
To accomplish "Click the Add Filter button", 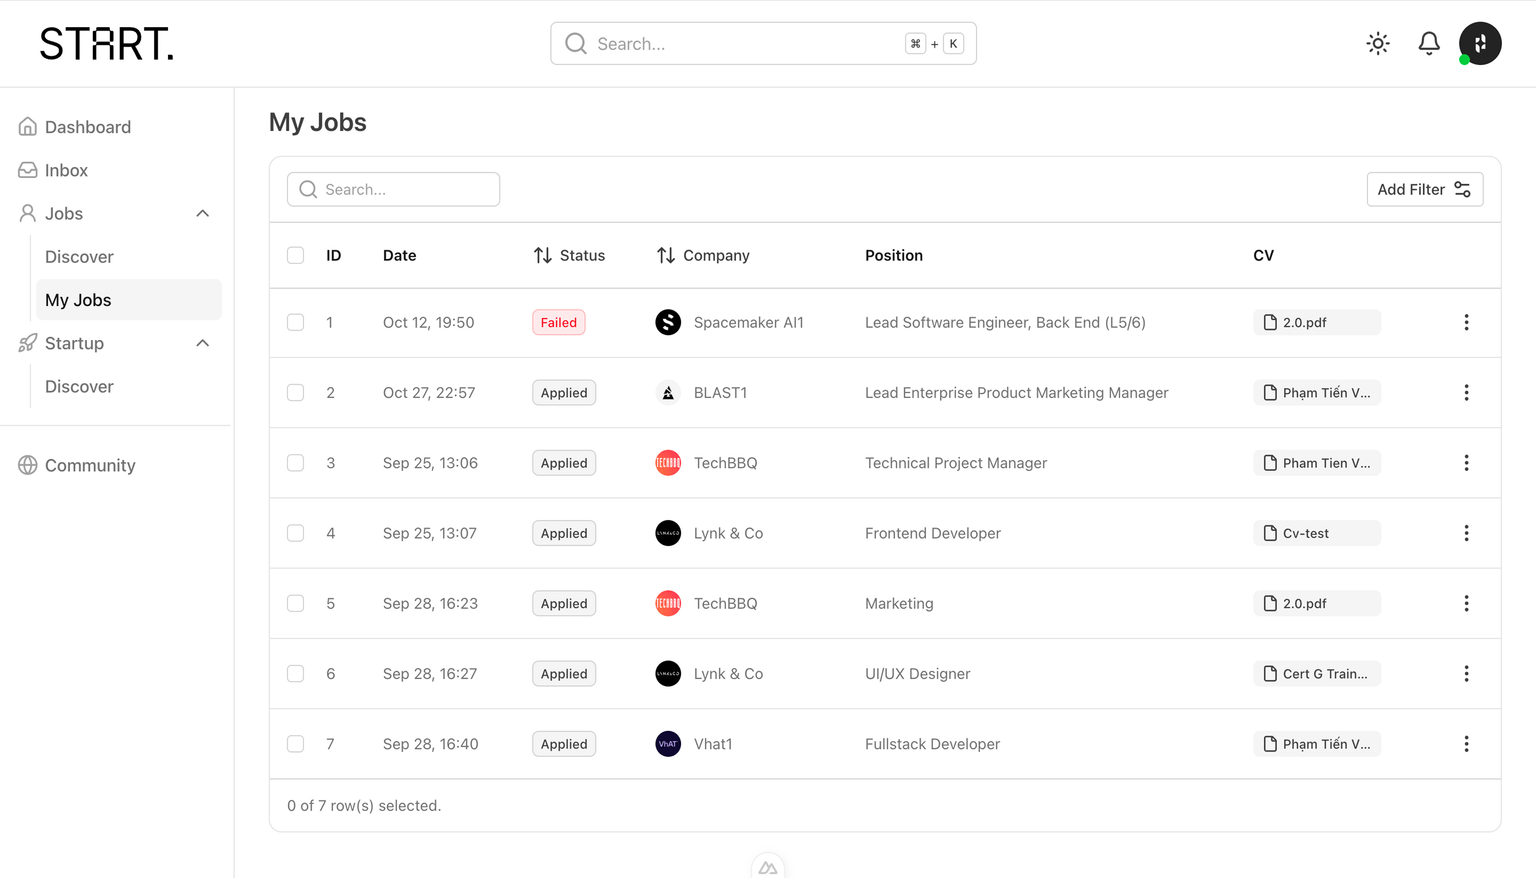I will [x=1424, y=190].
